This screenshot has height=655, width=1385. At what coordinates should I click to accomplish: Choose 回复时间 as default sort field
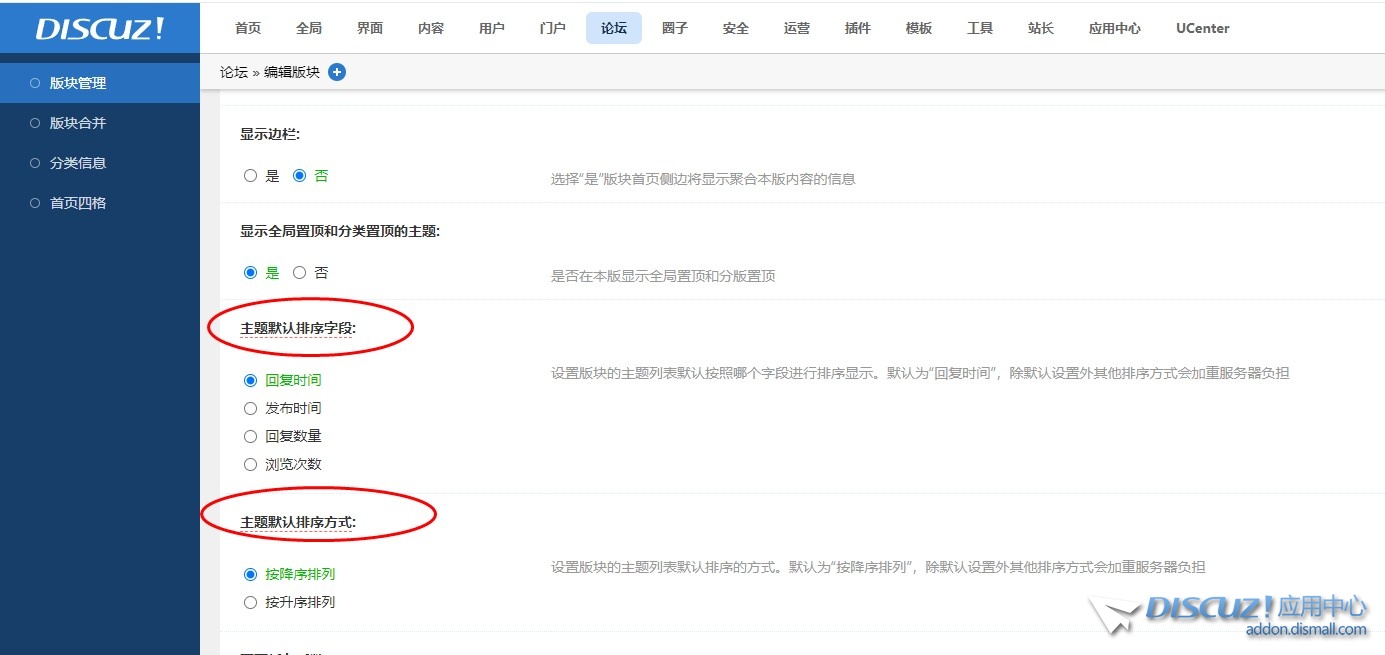[x=250, y=381]
